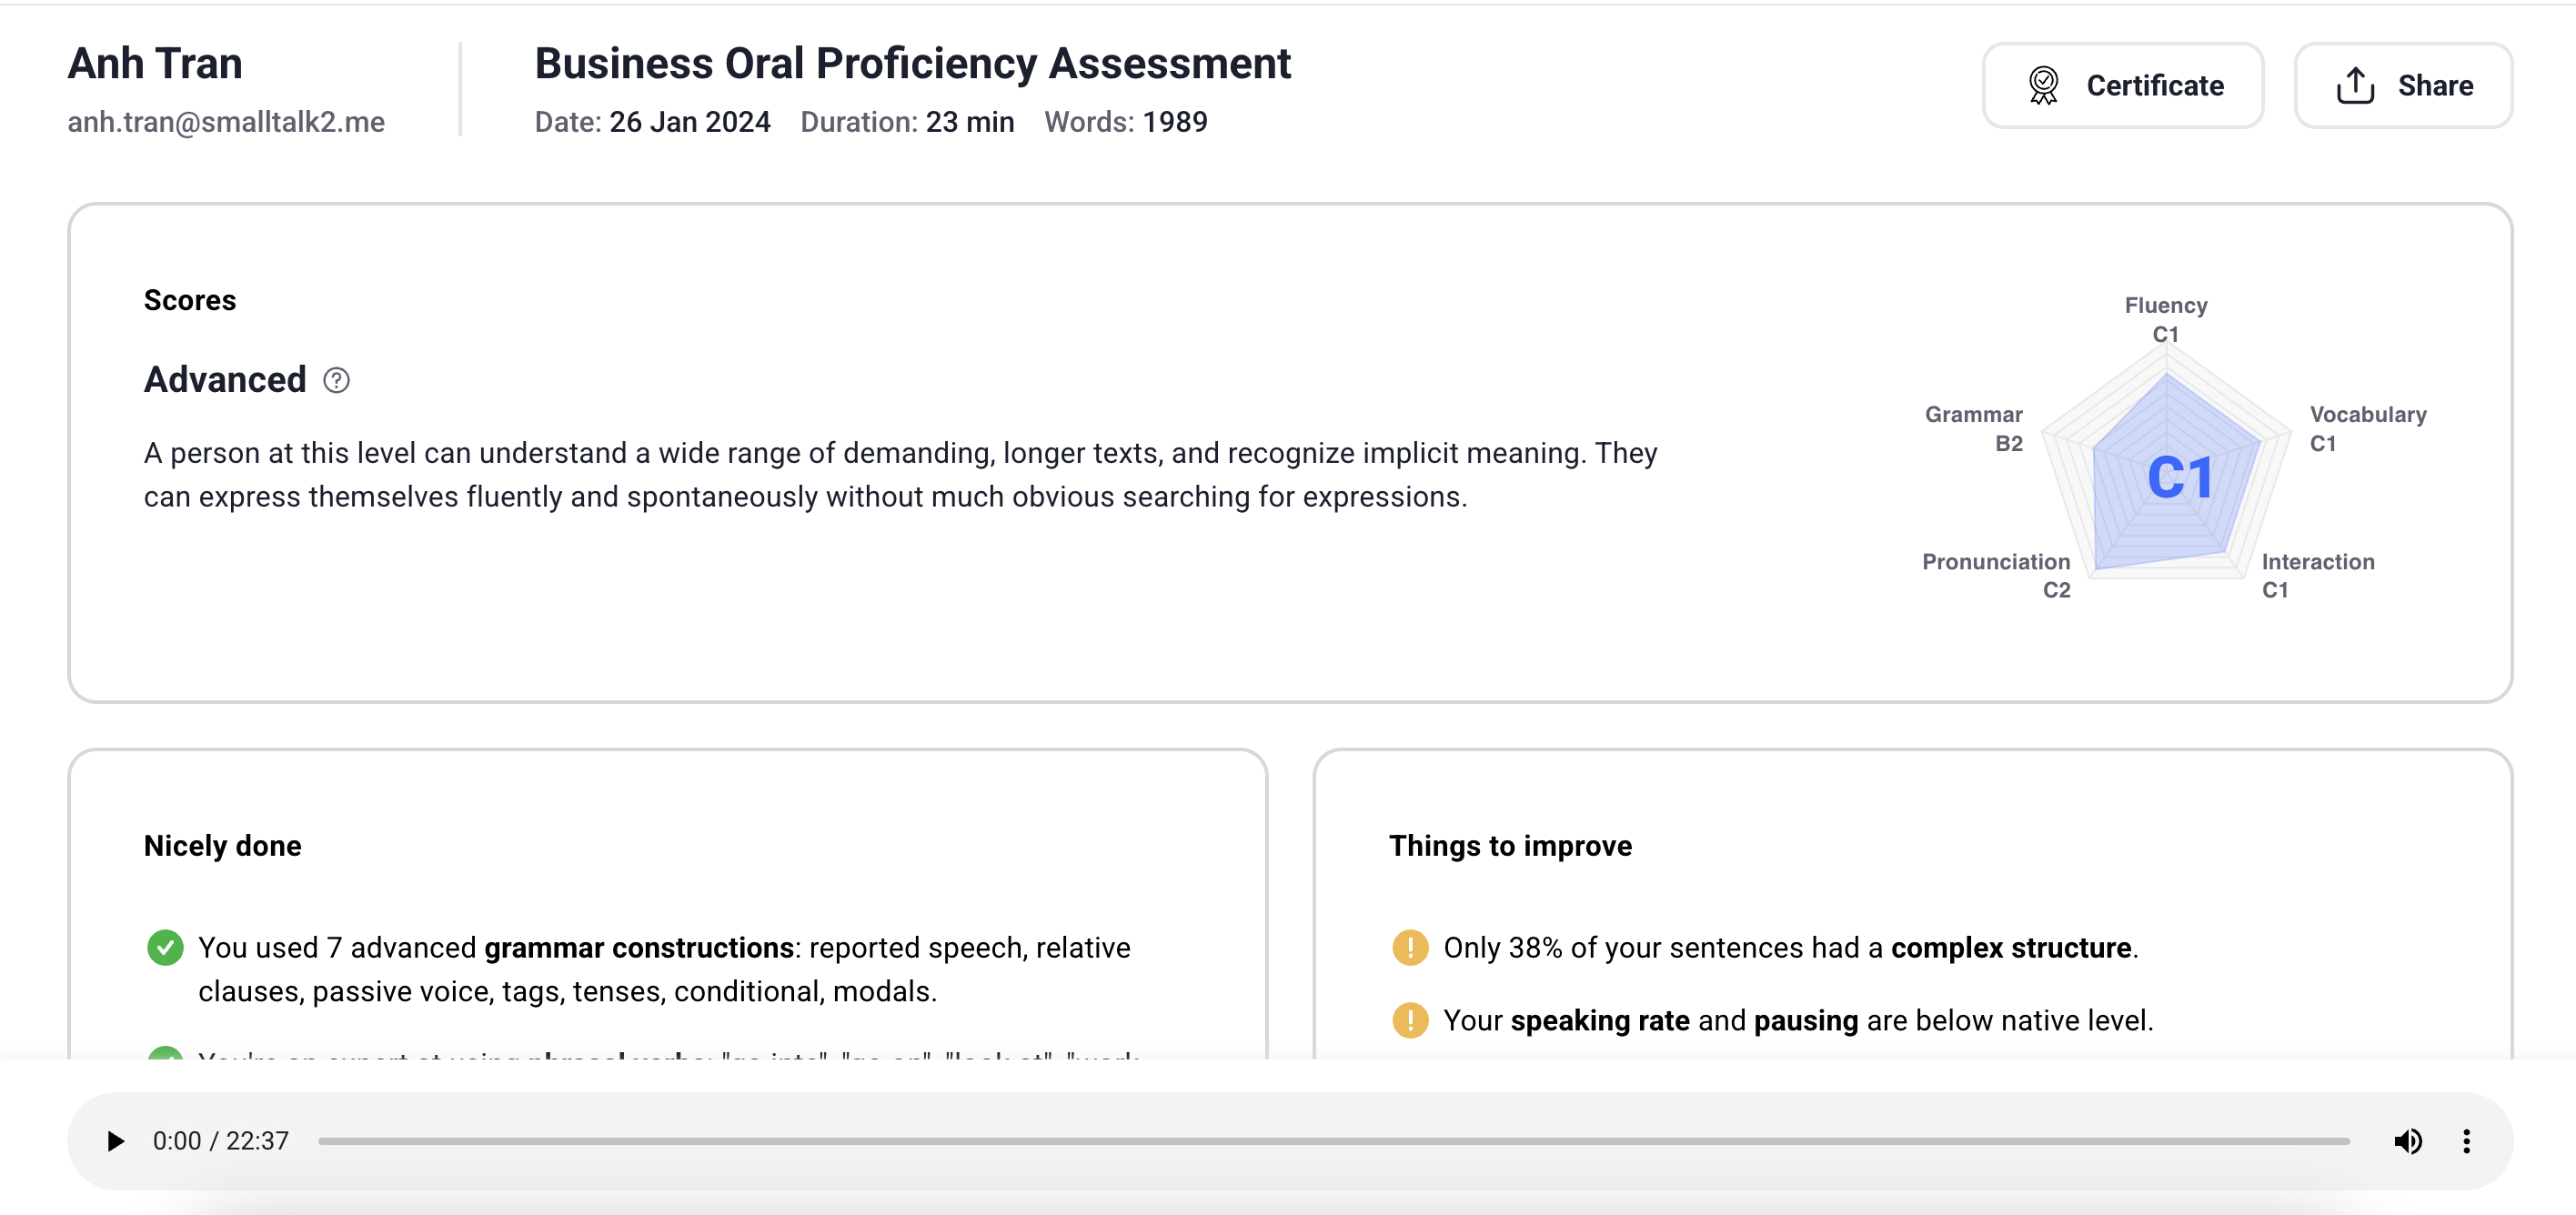Click the Business Oral Proficiency Assessment title
The height and width of the screenshot is (1215, 2576).
tap(912, 64)
